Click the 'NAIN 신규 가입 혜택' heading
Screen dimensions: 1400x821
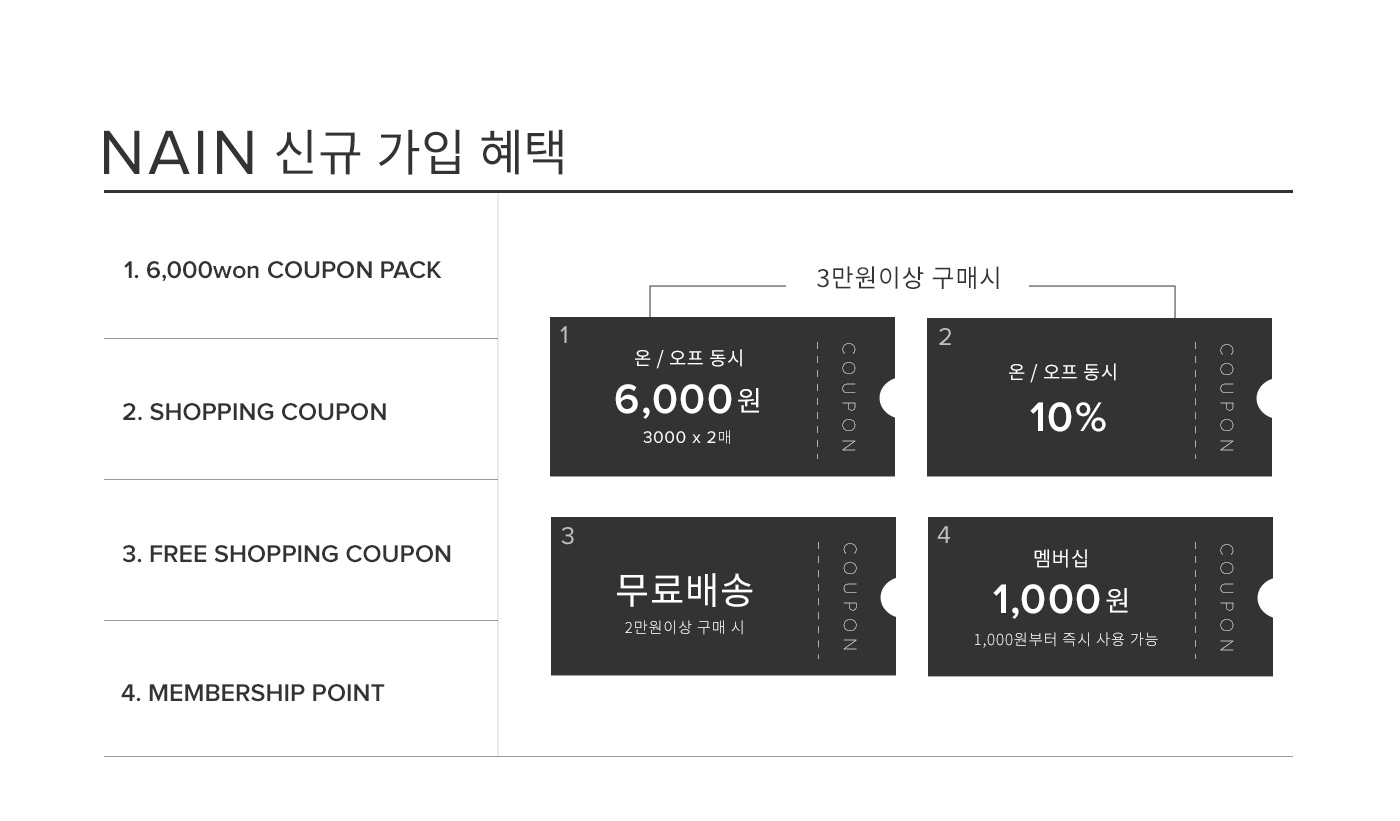335,152
